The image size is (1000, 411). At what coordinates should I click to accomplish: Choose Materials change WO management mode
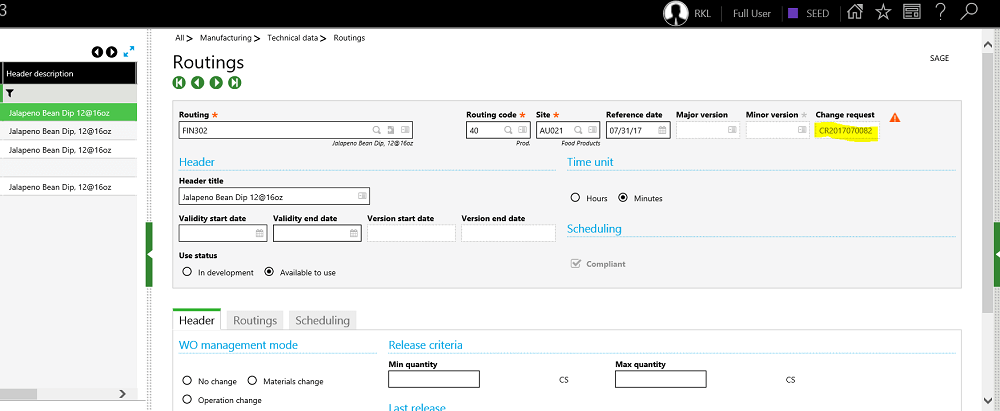tap(252, 381)
